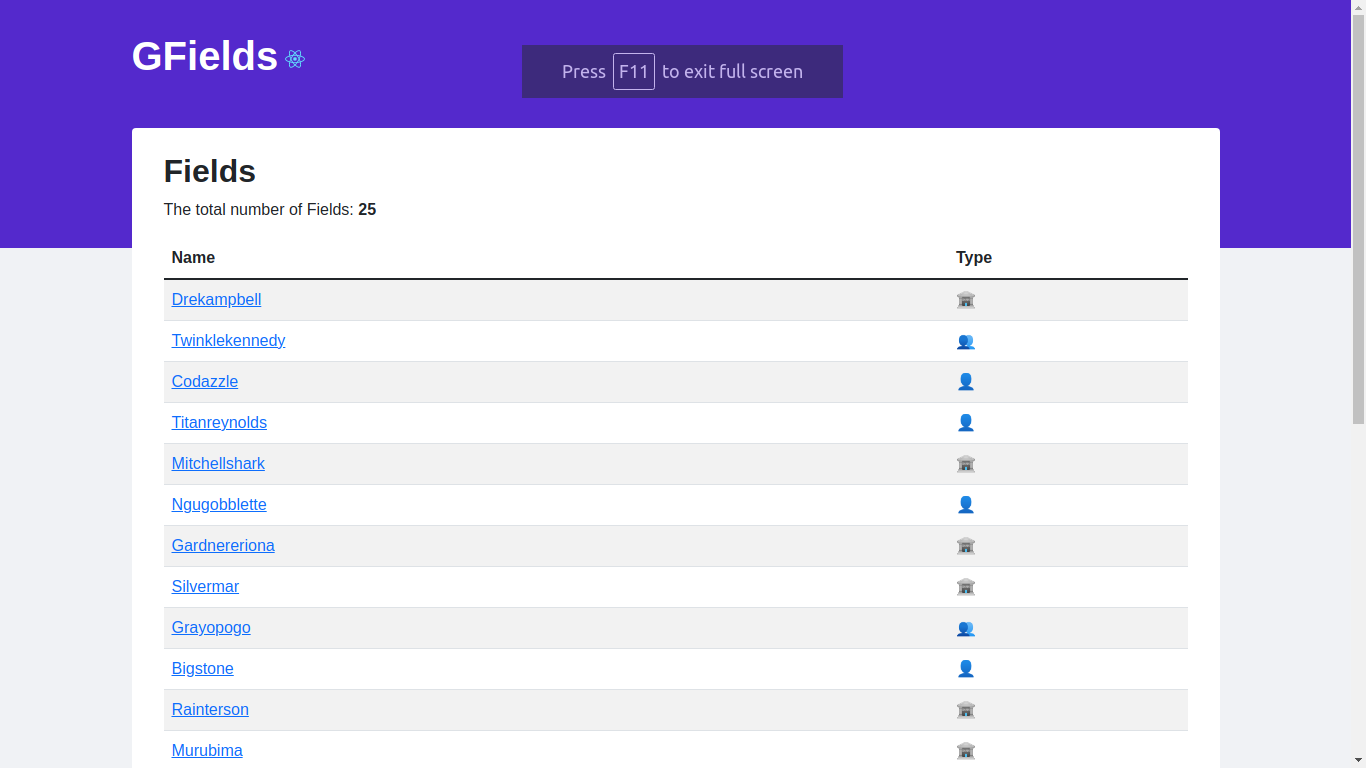This screenshot has height=768, width=1366.
Task: Open the Grayopogo link
Action: click(211, 628)
